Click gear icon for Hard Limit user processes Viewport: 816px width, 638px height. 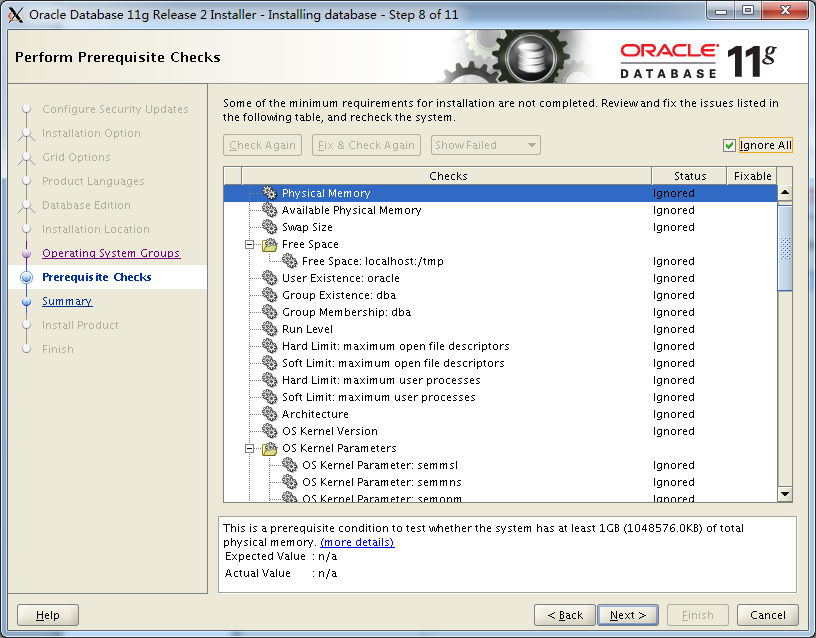pos(270,380)
